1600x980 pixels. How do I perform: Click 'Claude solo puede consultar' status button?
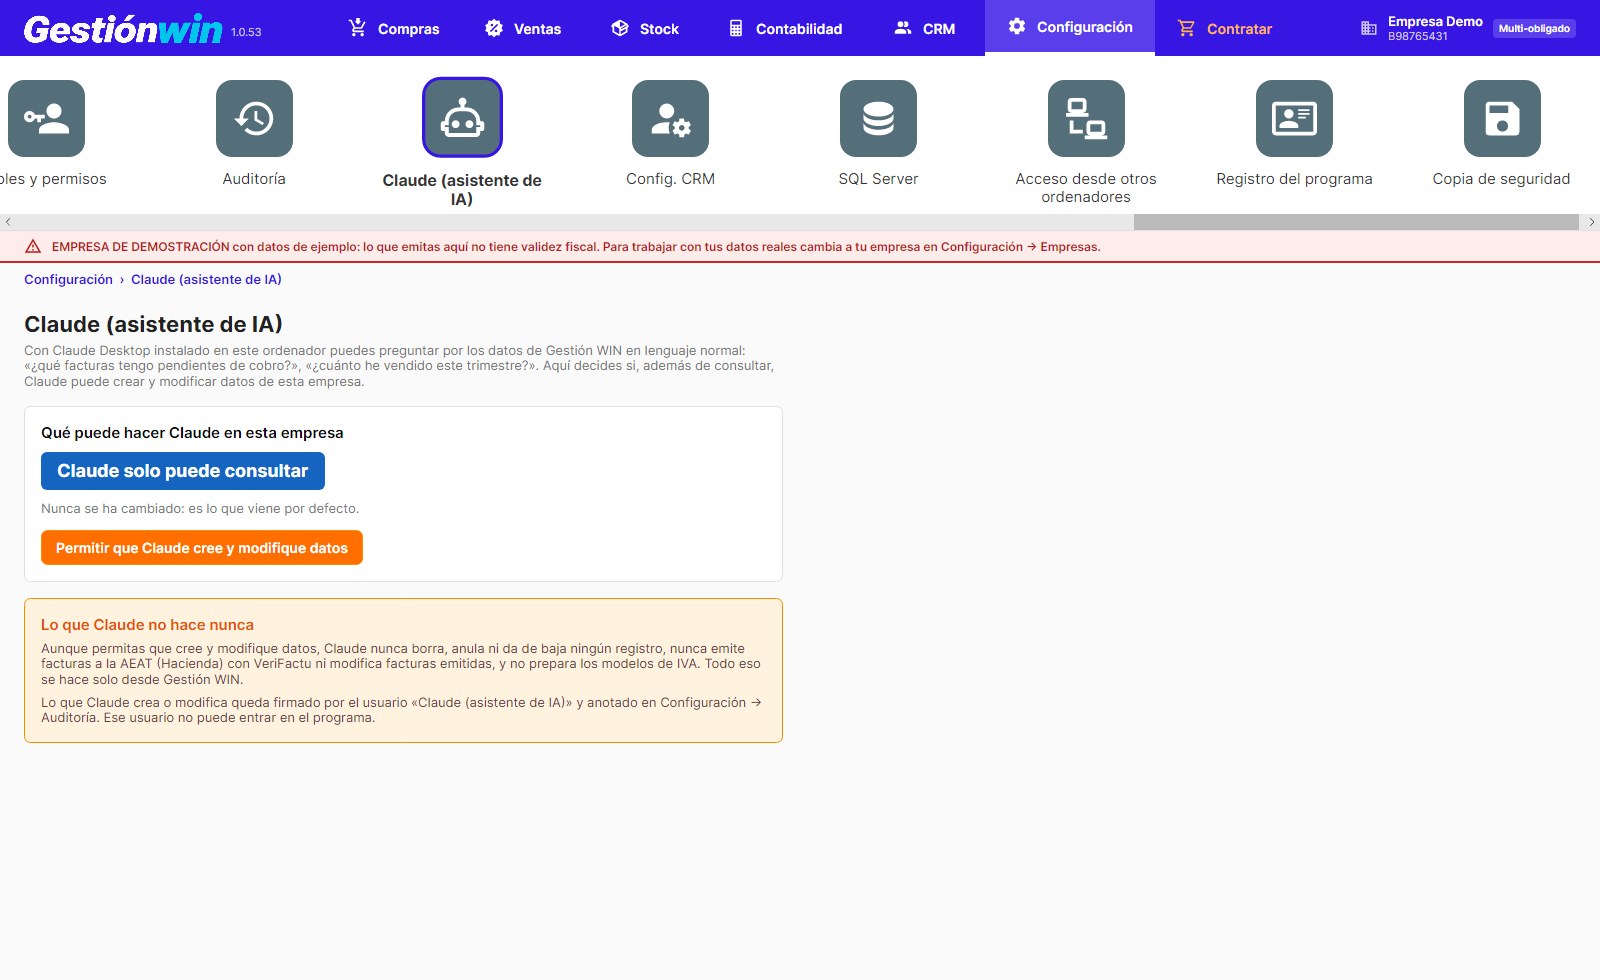tap(183, 471)
